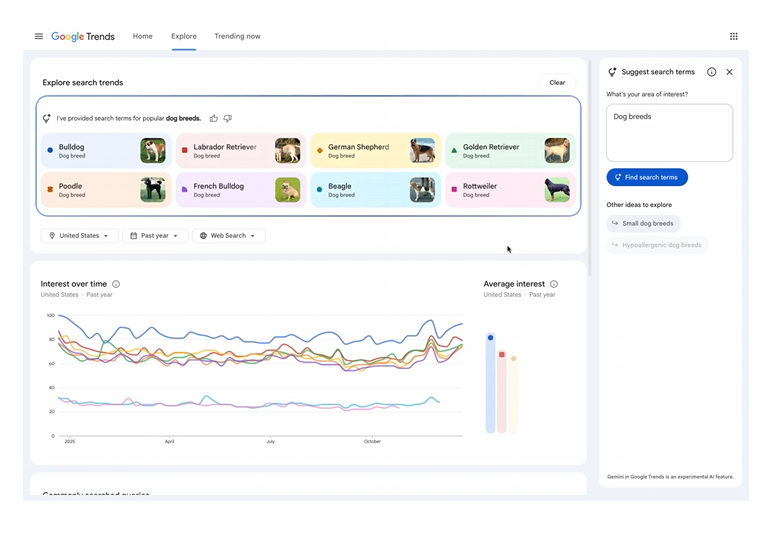
Task: Click the Find search terms button
Action: (647, 177)
